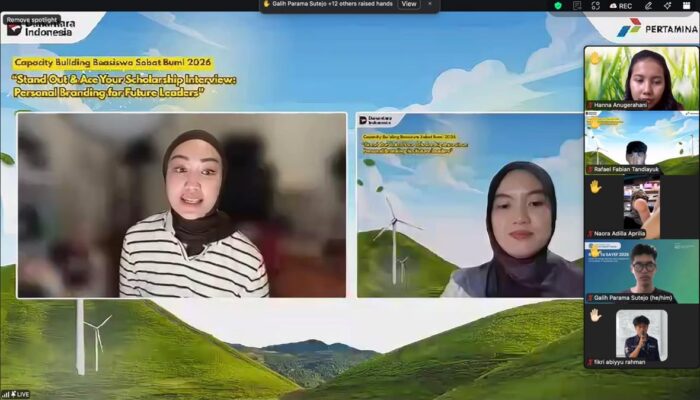
Task: Click raised hand icon on Rafael's tile
Action: [595, 123]
